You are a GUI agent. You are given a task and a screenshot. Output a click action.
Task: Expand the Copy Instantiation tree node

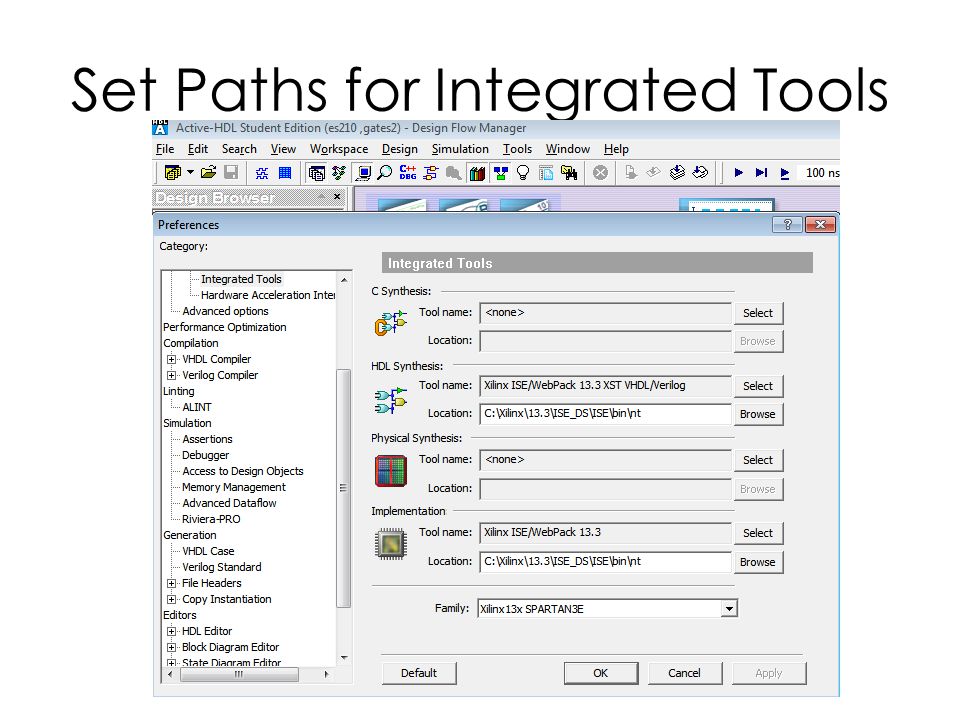click(171, 599)
